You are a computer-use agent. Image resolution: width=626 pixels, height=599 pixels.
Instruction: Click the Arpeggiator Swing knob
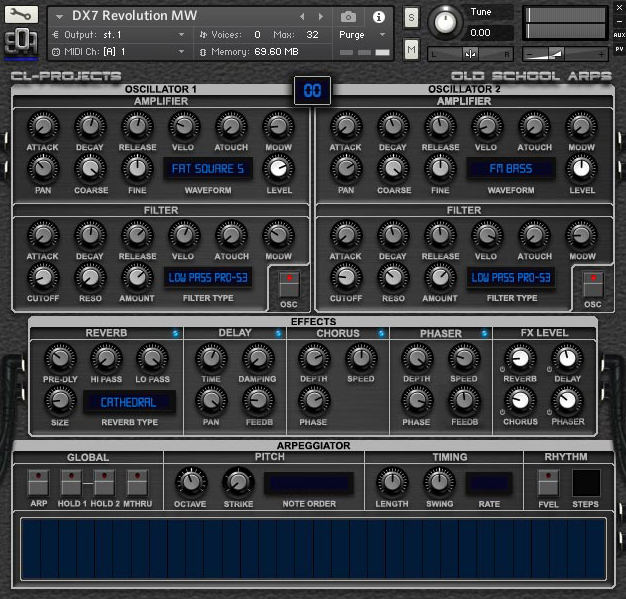[439, 482]
